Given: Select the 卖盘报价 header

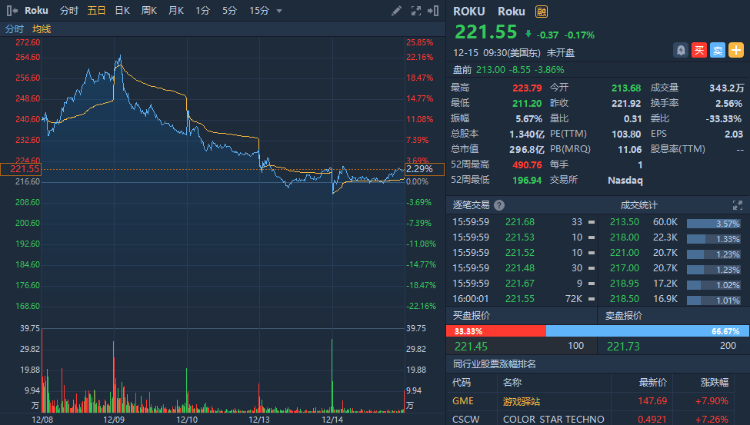Looking at the screenshot, I should (624, 316).
